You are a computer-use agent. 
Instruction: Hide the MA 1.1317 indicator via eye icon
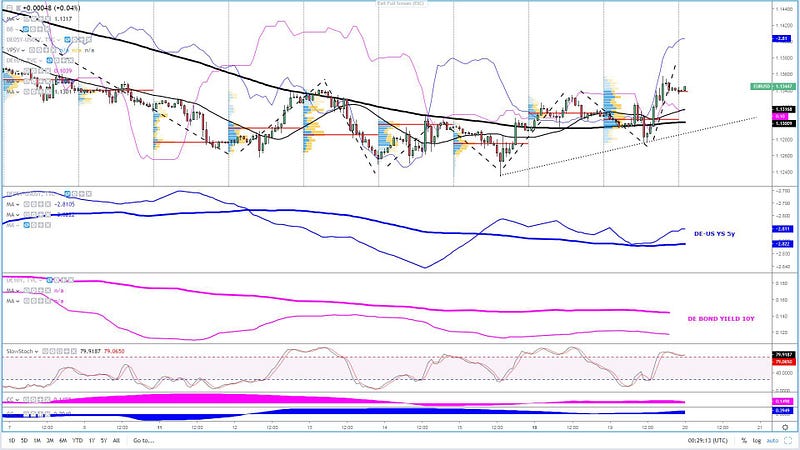(27, 19)
